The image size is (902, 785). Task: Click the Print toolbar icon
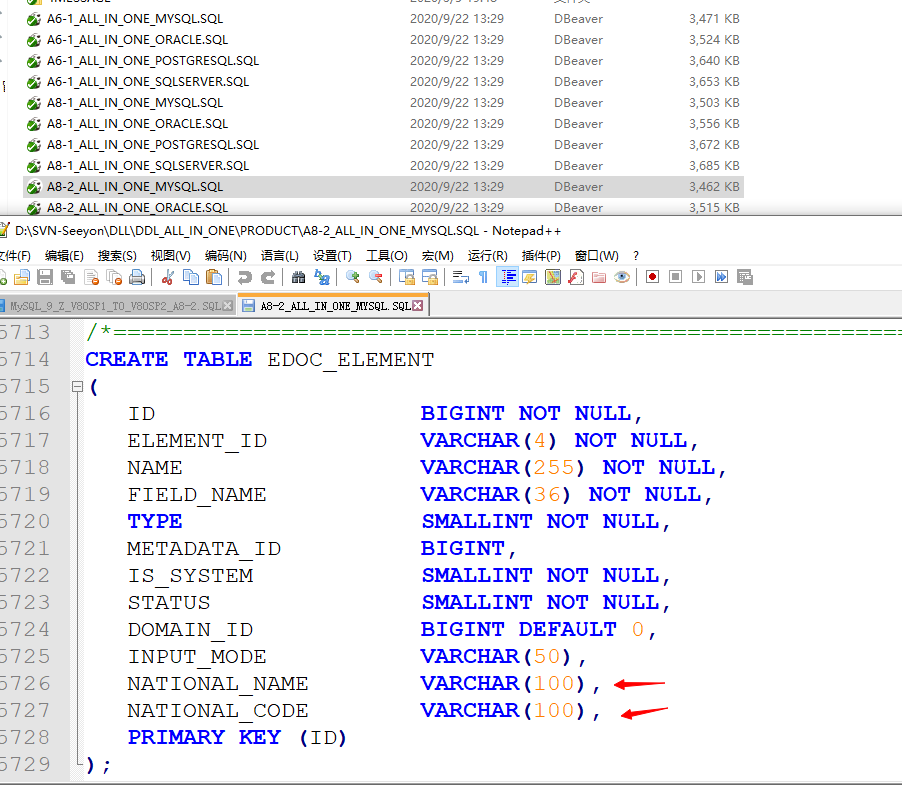pos(137,277)
